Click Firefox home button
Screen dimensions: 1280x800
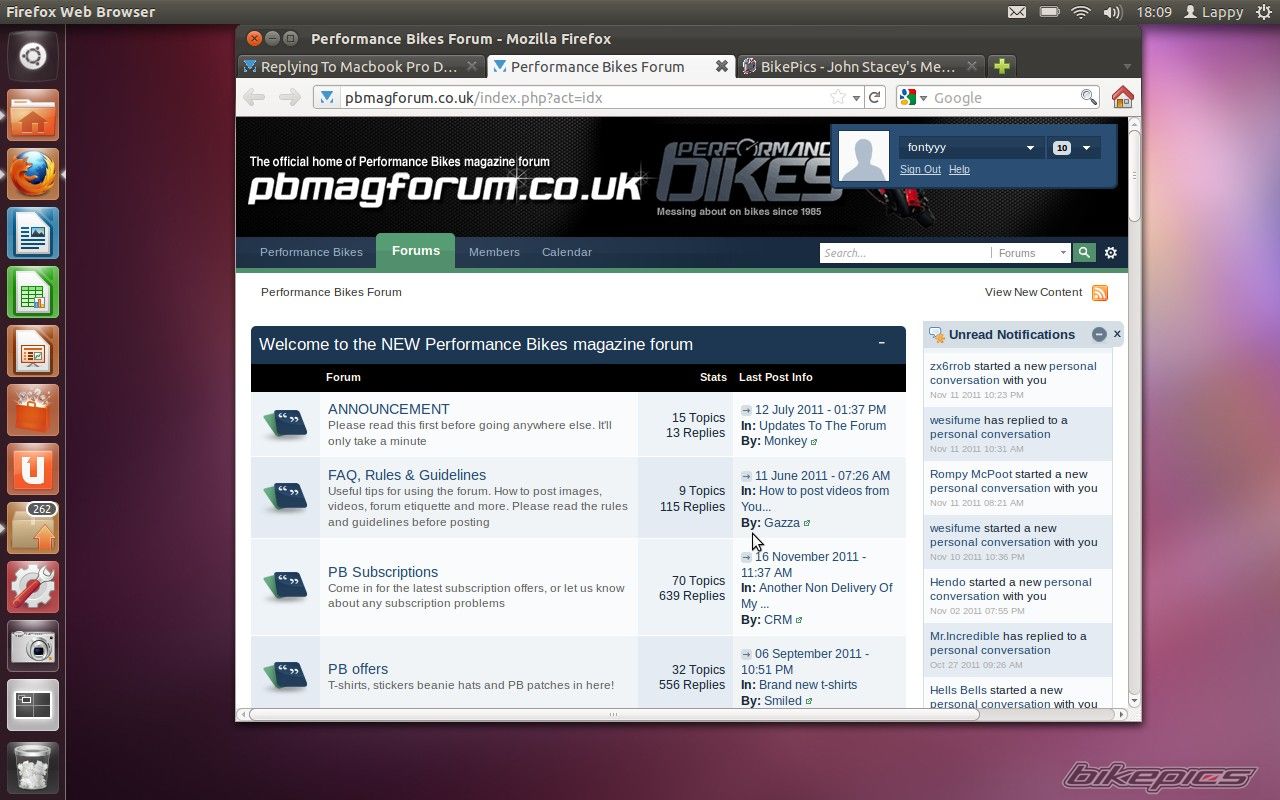pos(1122,97)
